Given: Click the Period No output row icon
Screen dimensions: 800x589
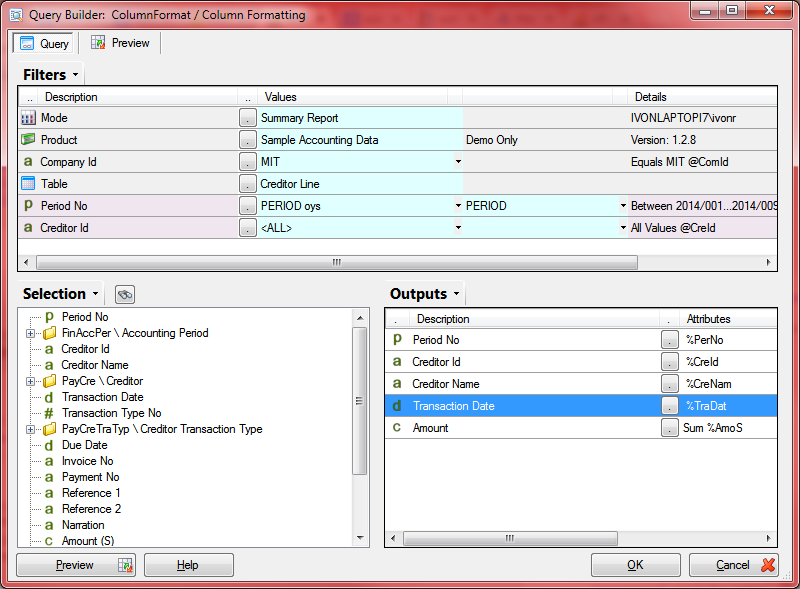Looking at the screenshot, I should coord(397,339).
